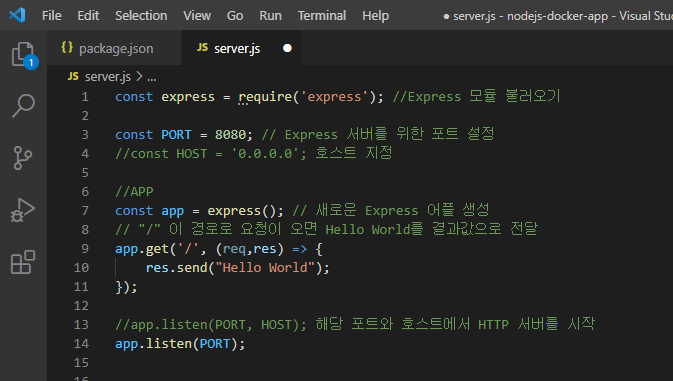673x381 pixels.
Task: Open the Help menu
Action: click(376, 16)
